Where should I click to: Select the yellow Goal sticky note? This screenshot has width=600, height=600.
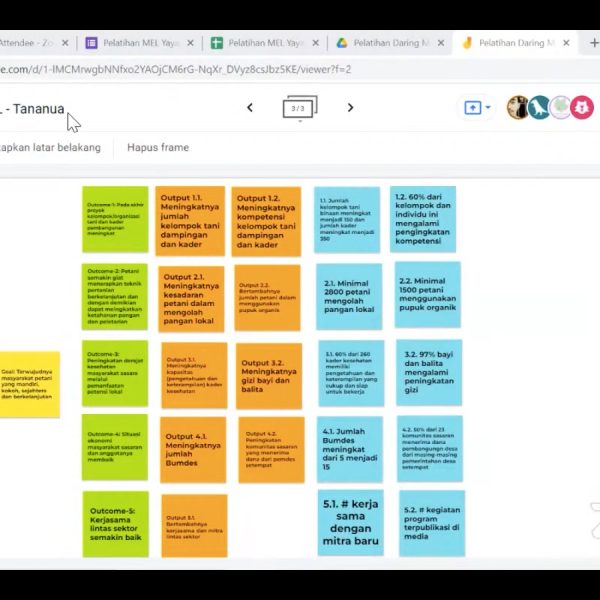coord(29,384)
